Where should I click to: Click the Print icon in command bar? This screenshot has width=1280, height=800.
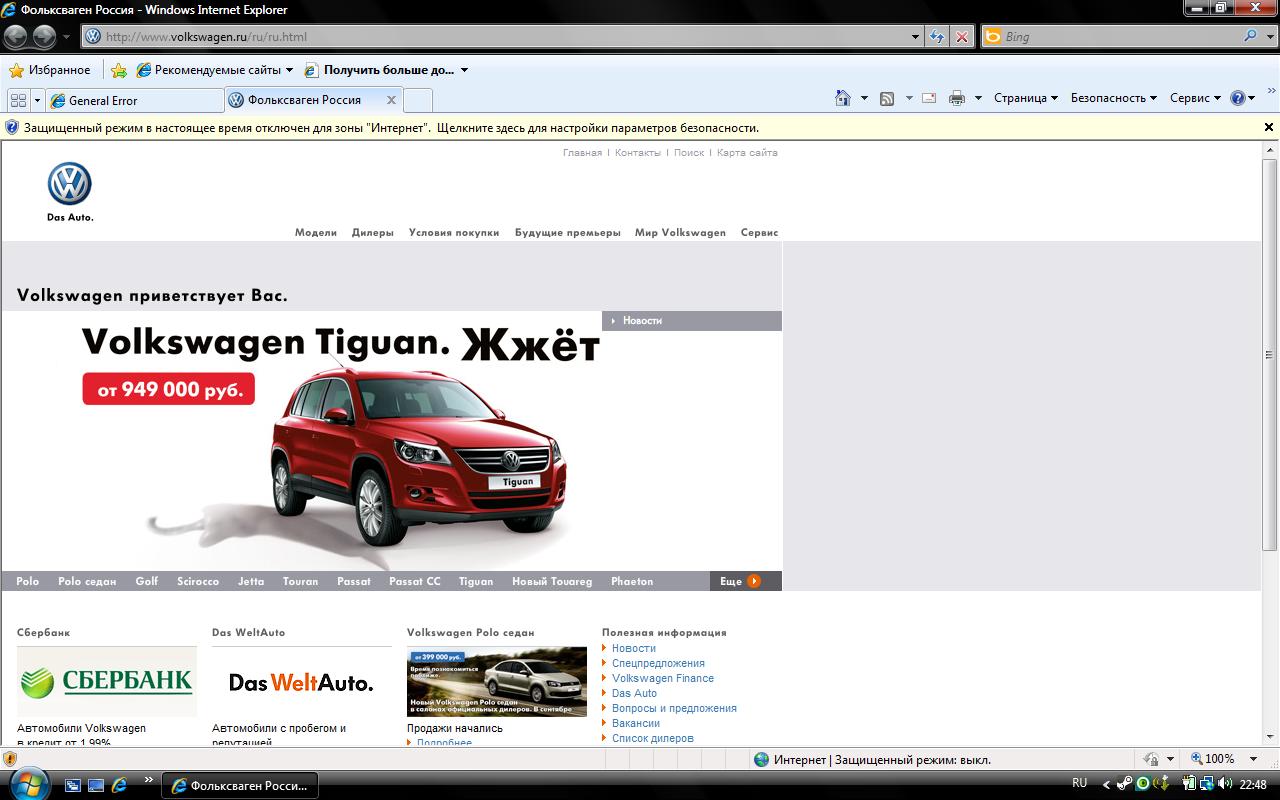(x=956, y=98)
